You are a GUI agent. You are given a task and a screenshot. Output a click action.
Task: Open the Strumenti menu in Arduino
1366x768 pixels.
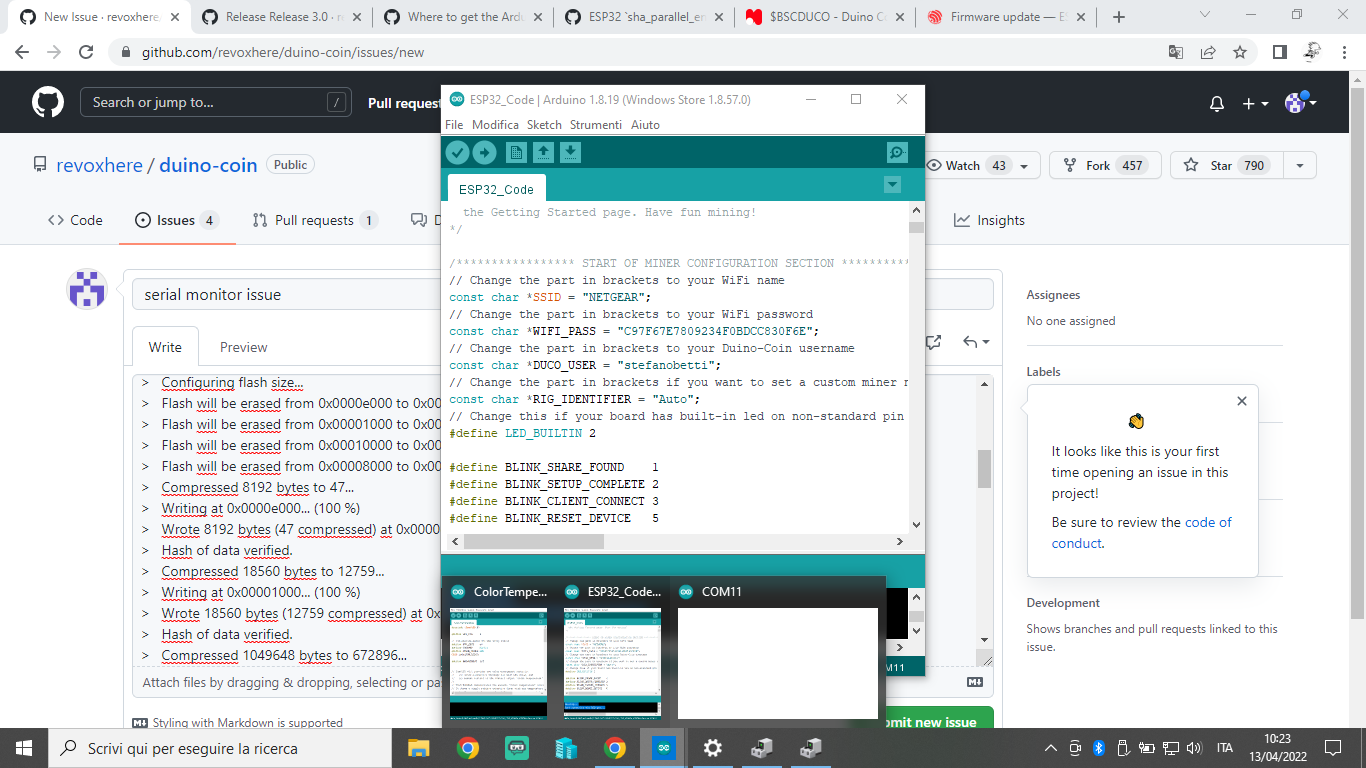596,125
